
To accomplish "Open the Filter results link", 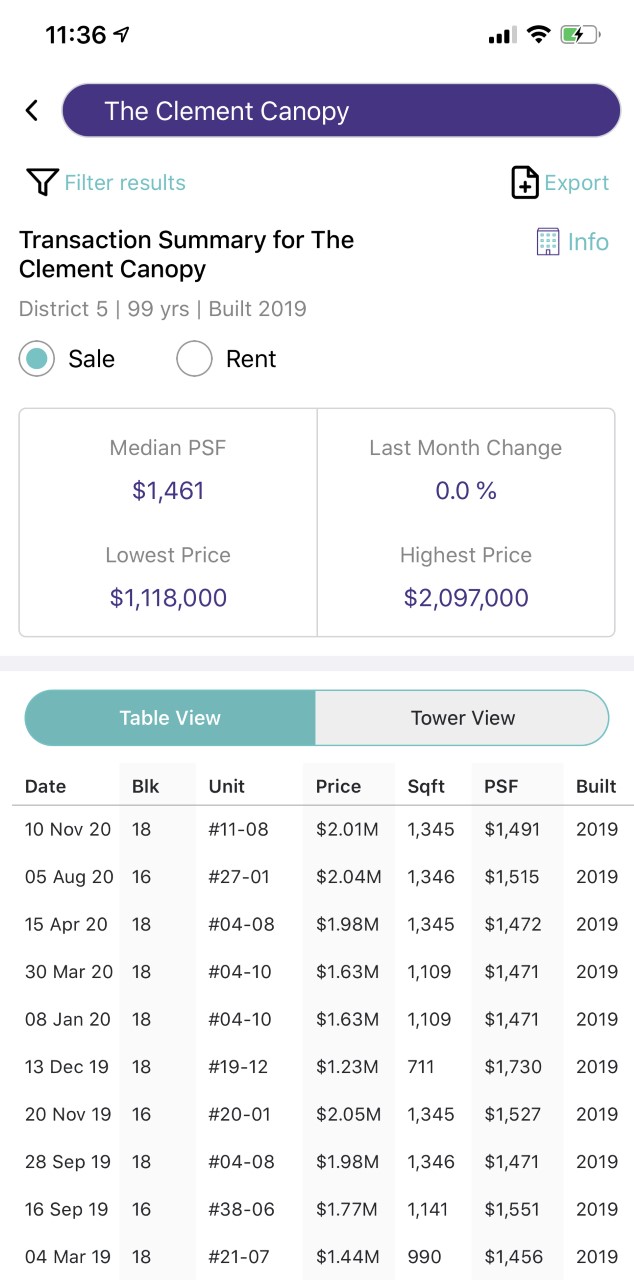I will (125, 183).
